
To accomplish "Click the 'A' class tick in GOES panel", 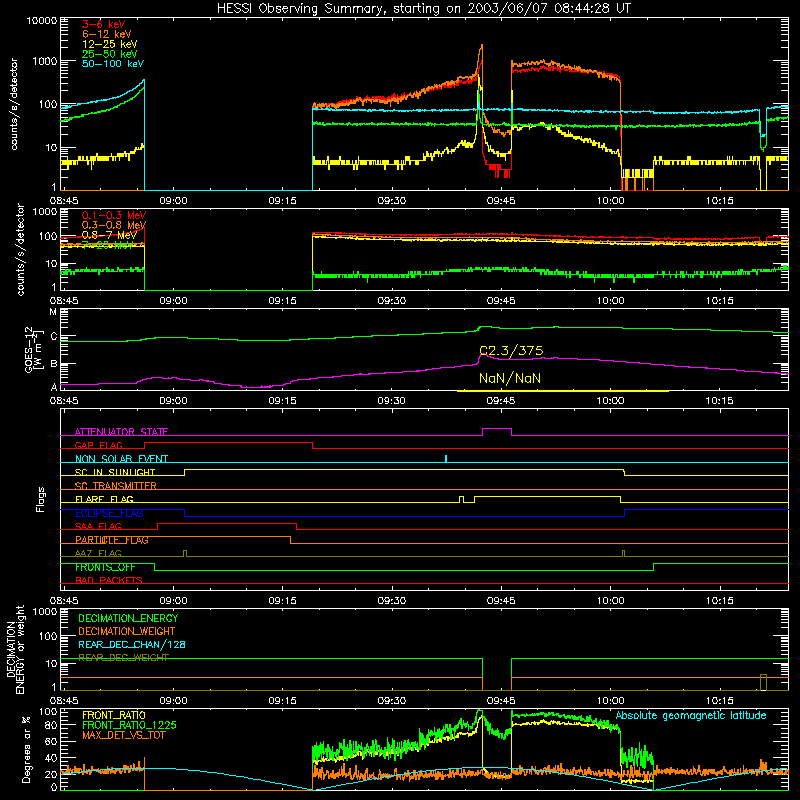I will pos(54,387).
